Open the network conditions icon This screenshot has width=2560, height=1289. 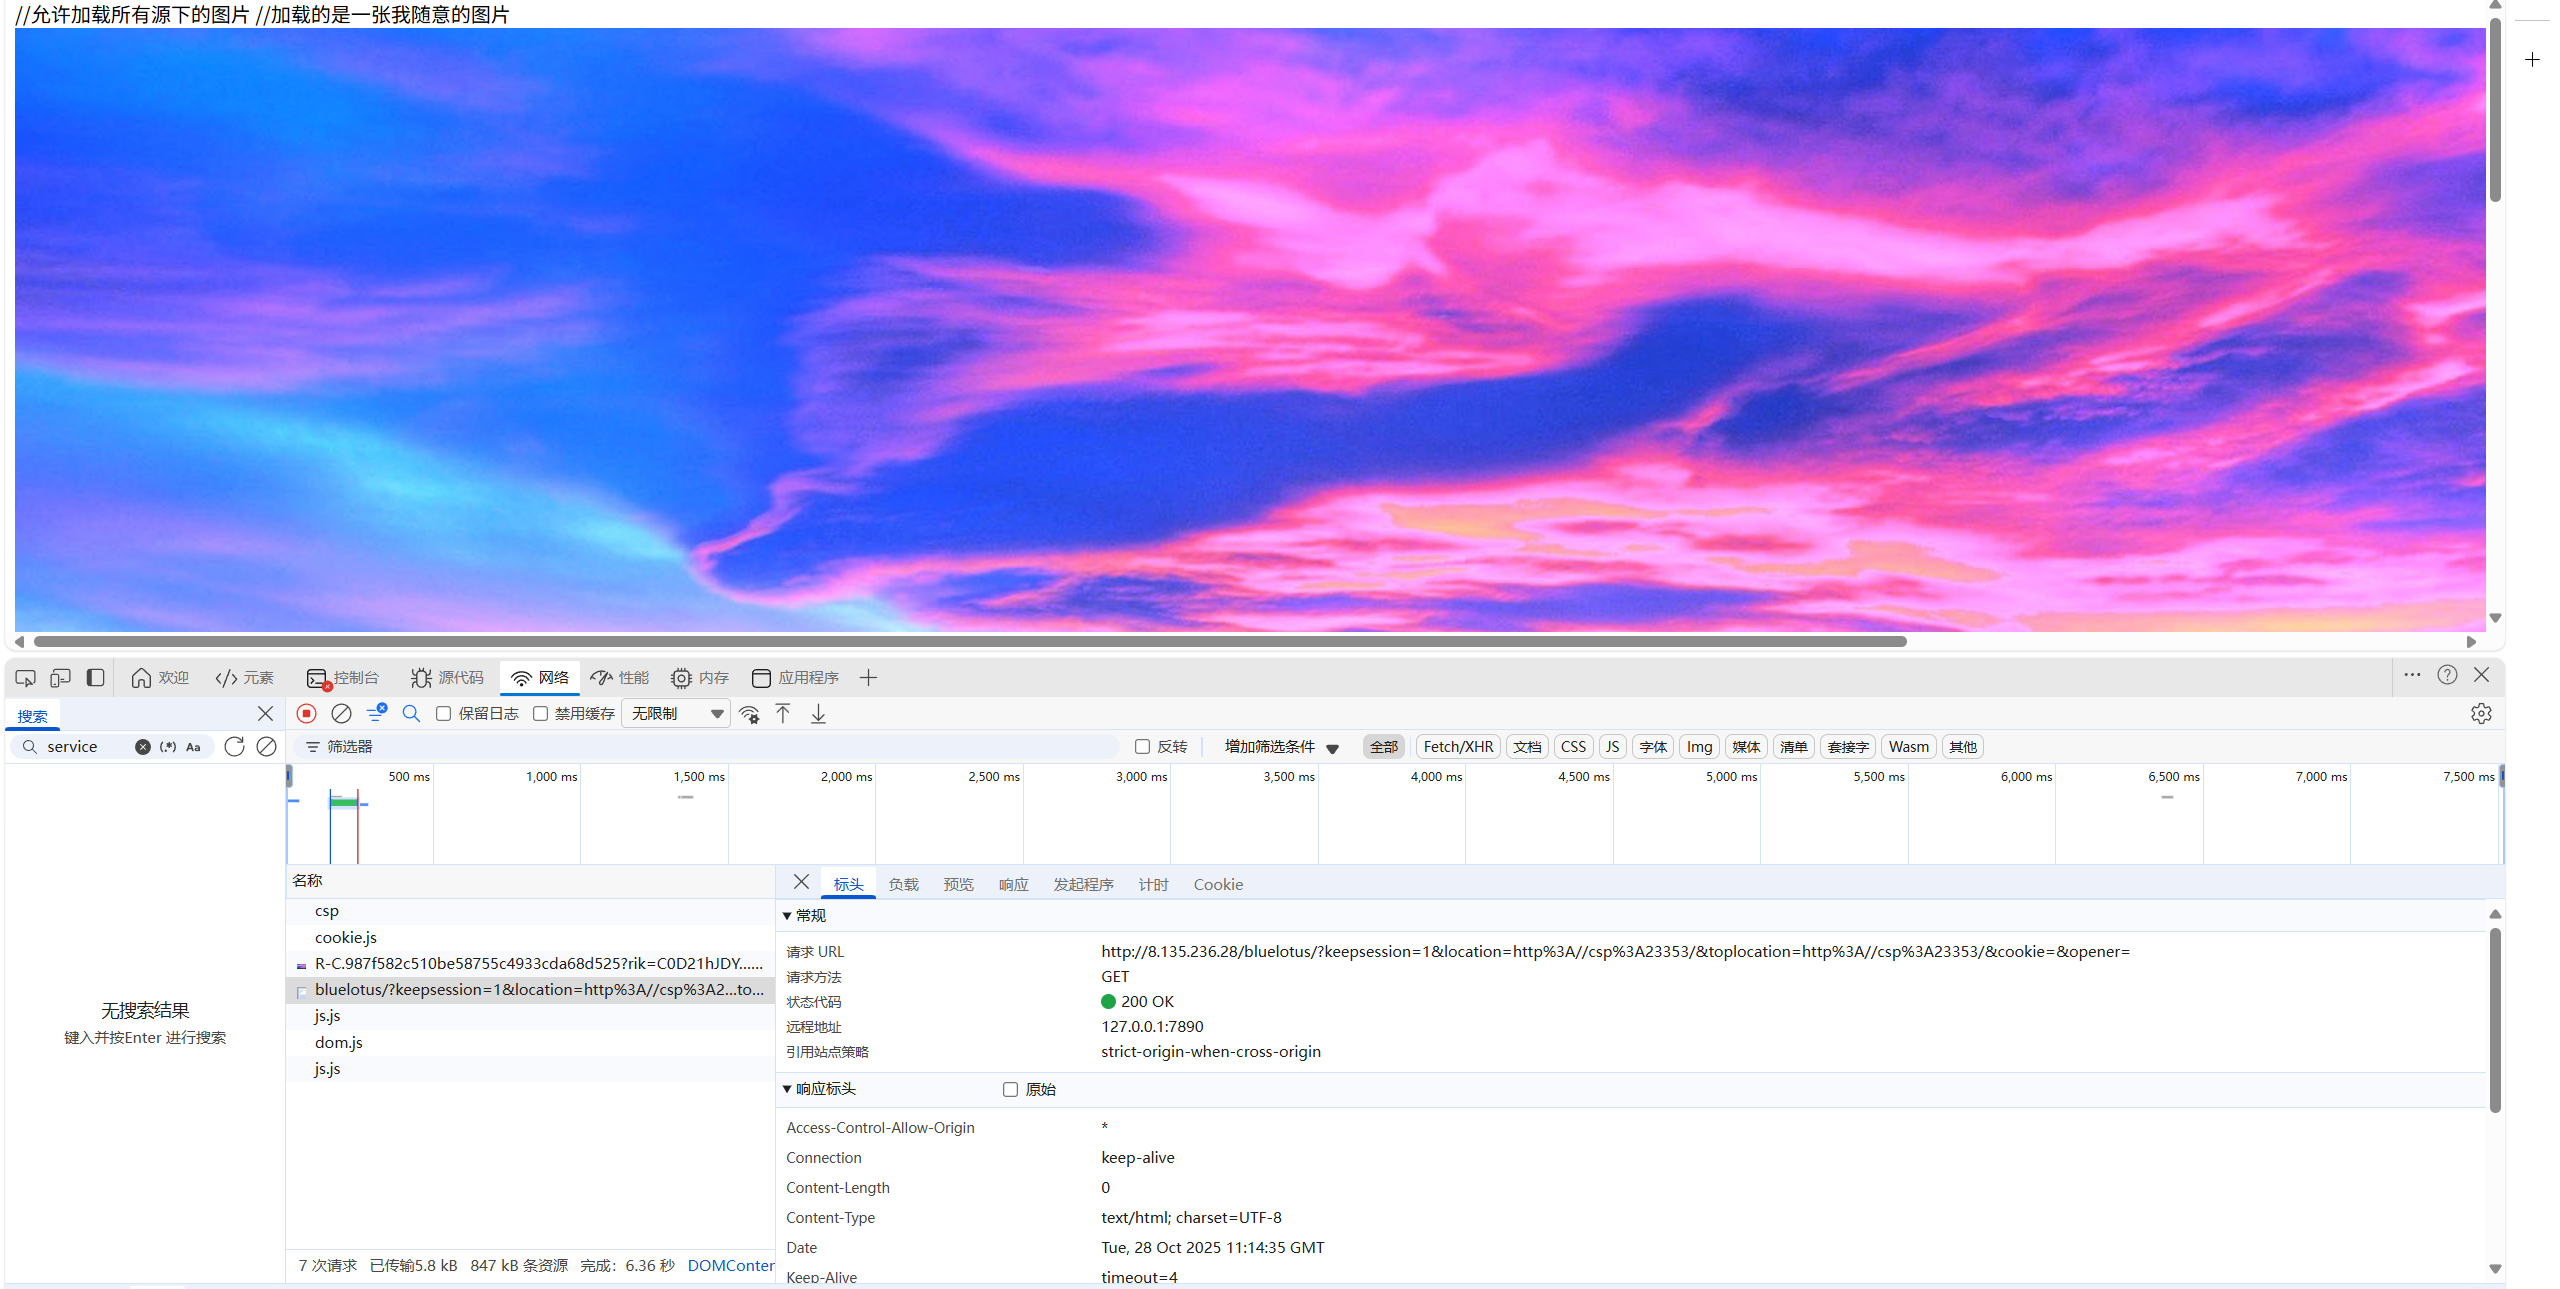click(x=749, y=714)
